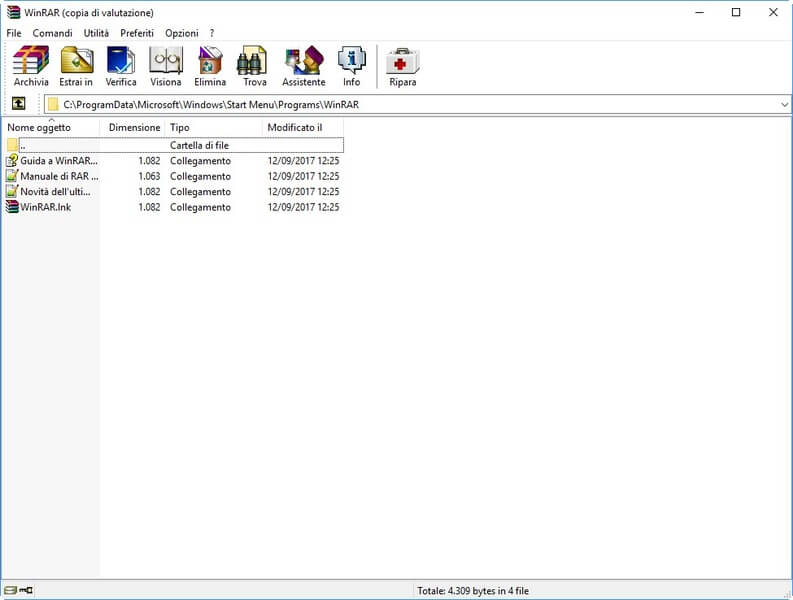Sort by Modificato il column header
The image size is (793, 600).
pos(303,127)
